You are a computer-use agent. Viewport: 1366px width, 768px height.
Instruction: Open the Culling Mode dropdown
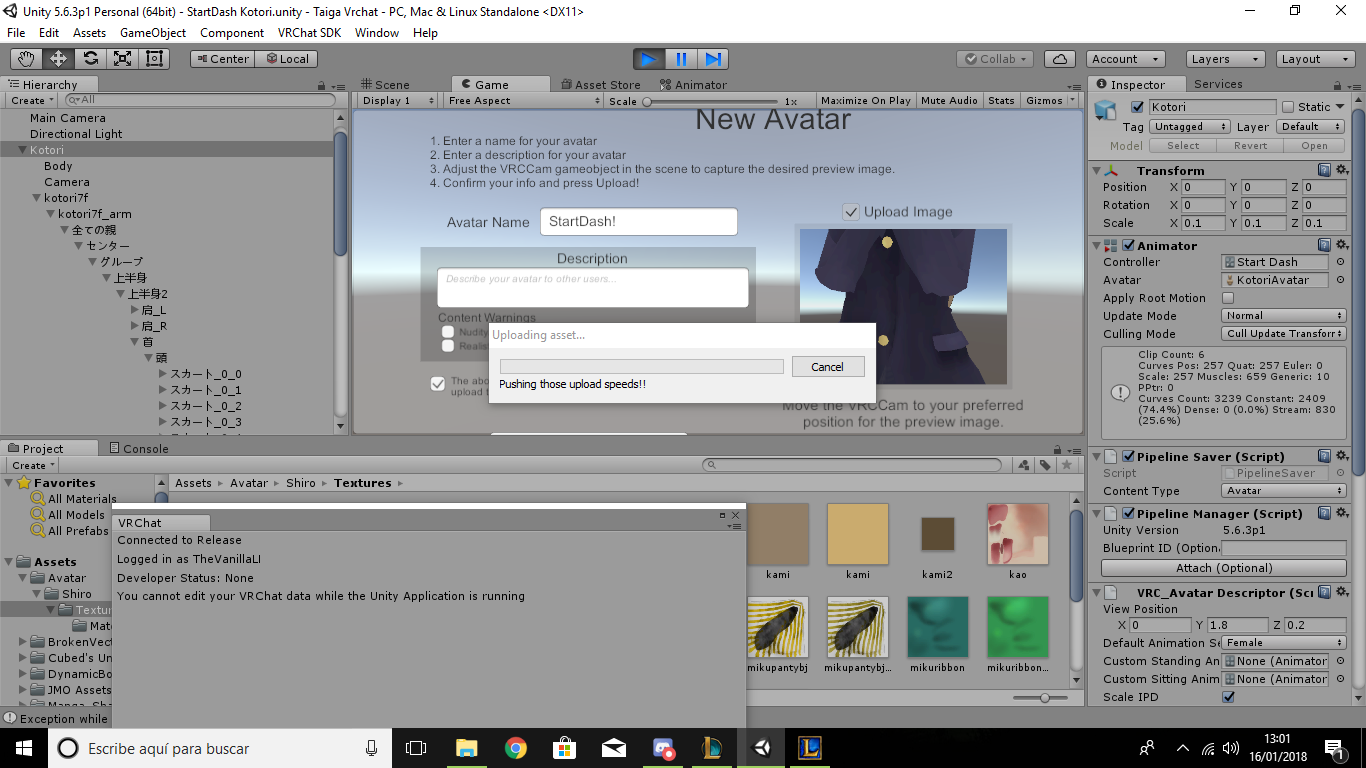[1284, 334]
